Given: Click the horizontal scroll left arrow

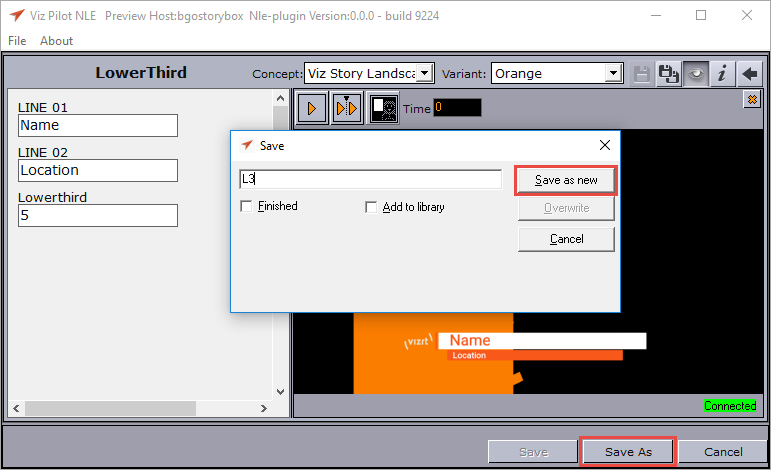Looking at the screenshot, I should (x=16, y=408).
